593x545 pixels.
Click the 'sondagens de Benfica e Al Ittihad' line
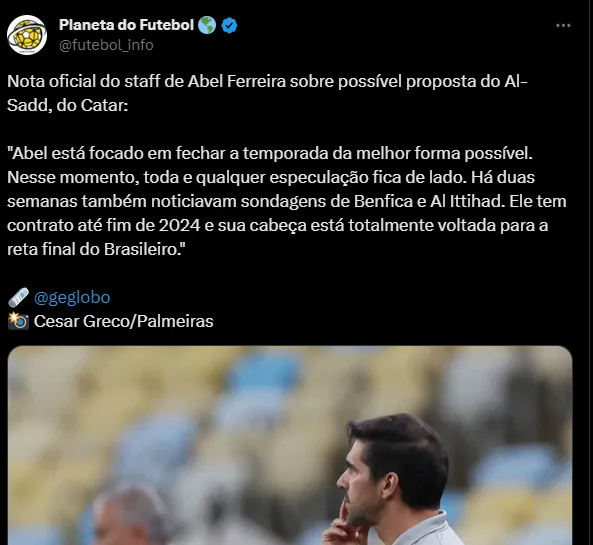tap(287, 201)
